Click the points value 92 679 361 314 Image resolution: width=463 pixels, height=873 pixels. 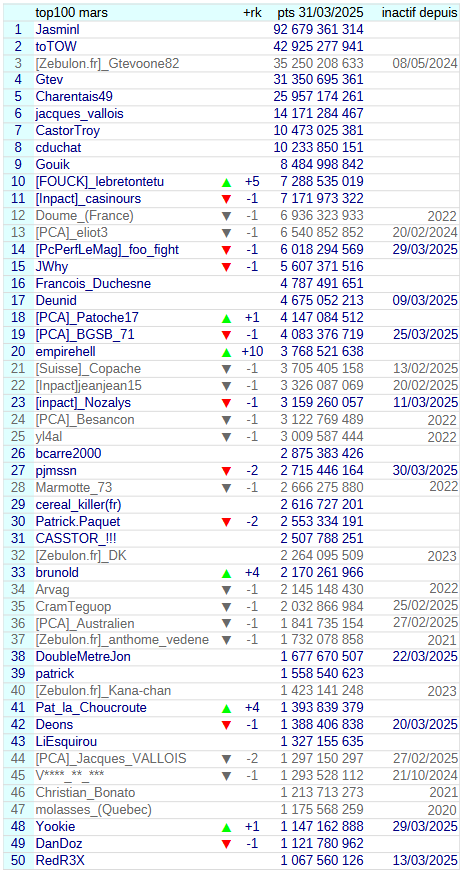tap(318, 29)
